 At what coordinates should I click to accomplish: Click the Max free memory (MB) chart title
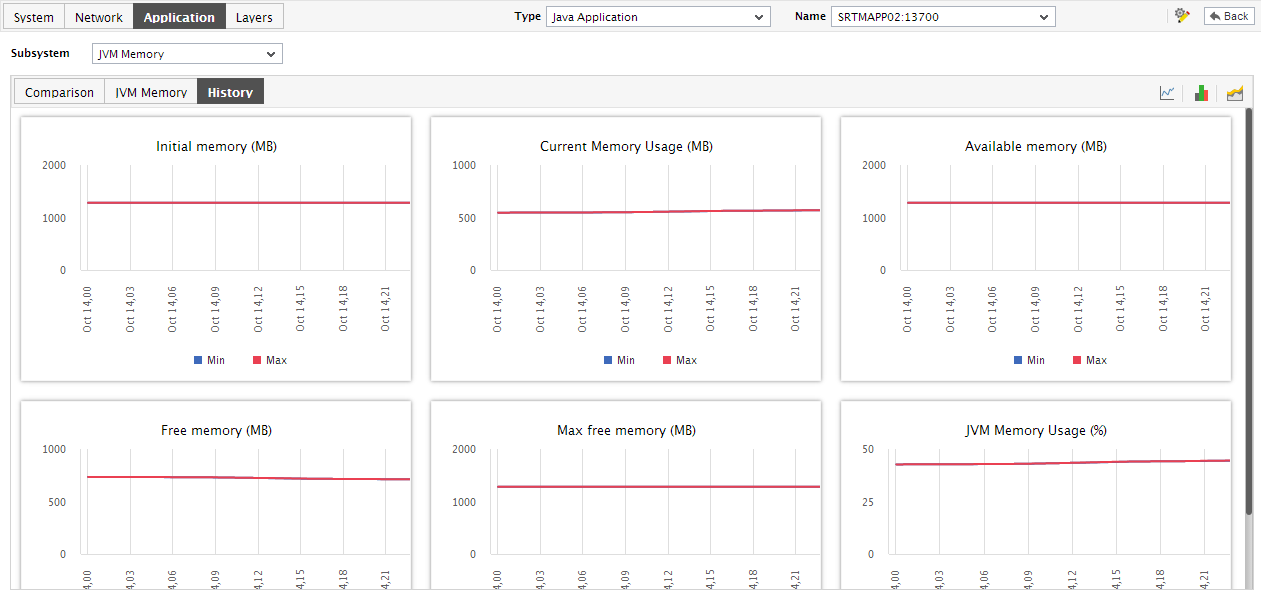626,430
